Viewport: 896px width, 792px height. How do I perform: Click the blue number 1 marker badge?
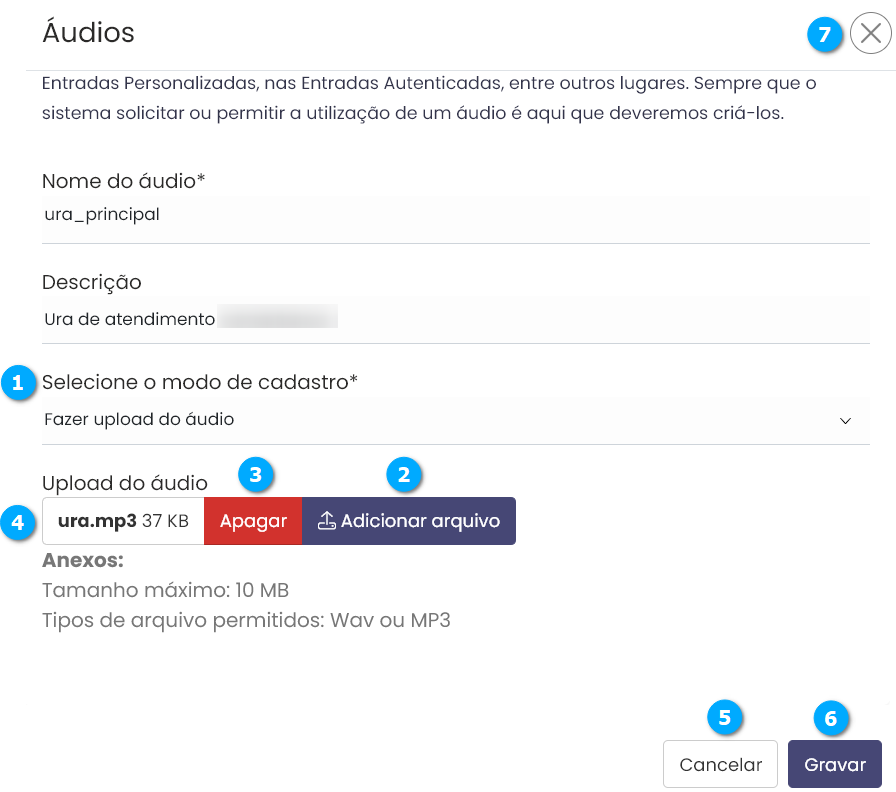pos(17,383)
